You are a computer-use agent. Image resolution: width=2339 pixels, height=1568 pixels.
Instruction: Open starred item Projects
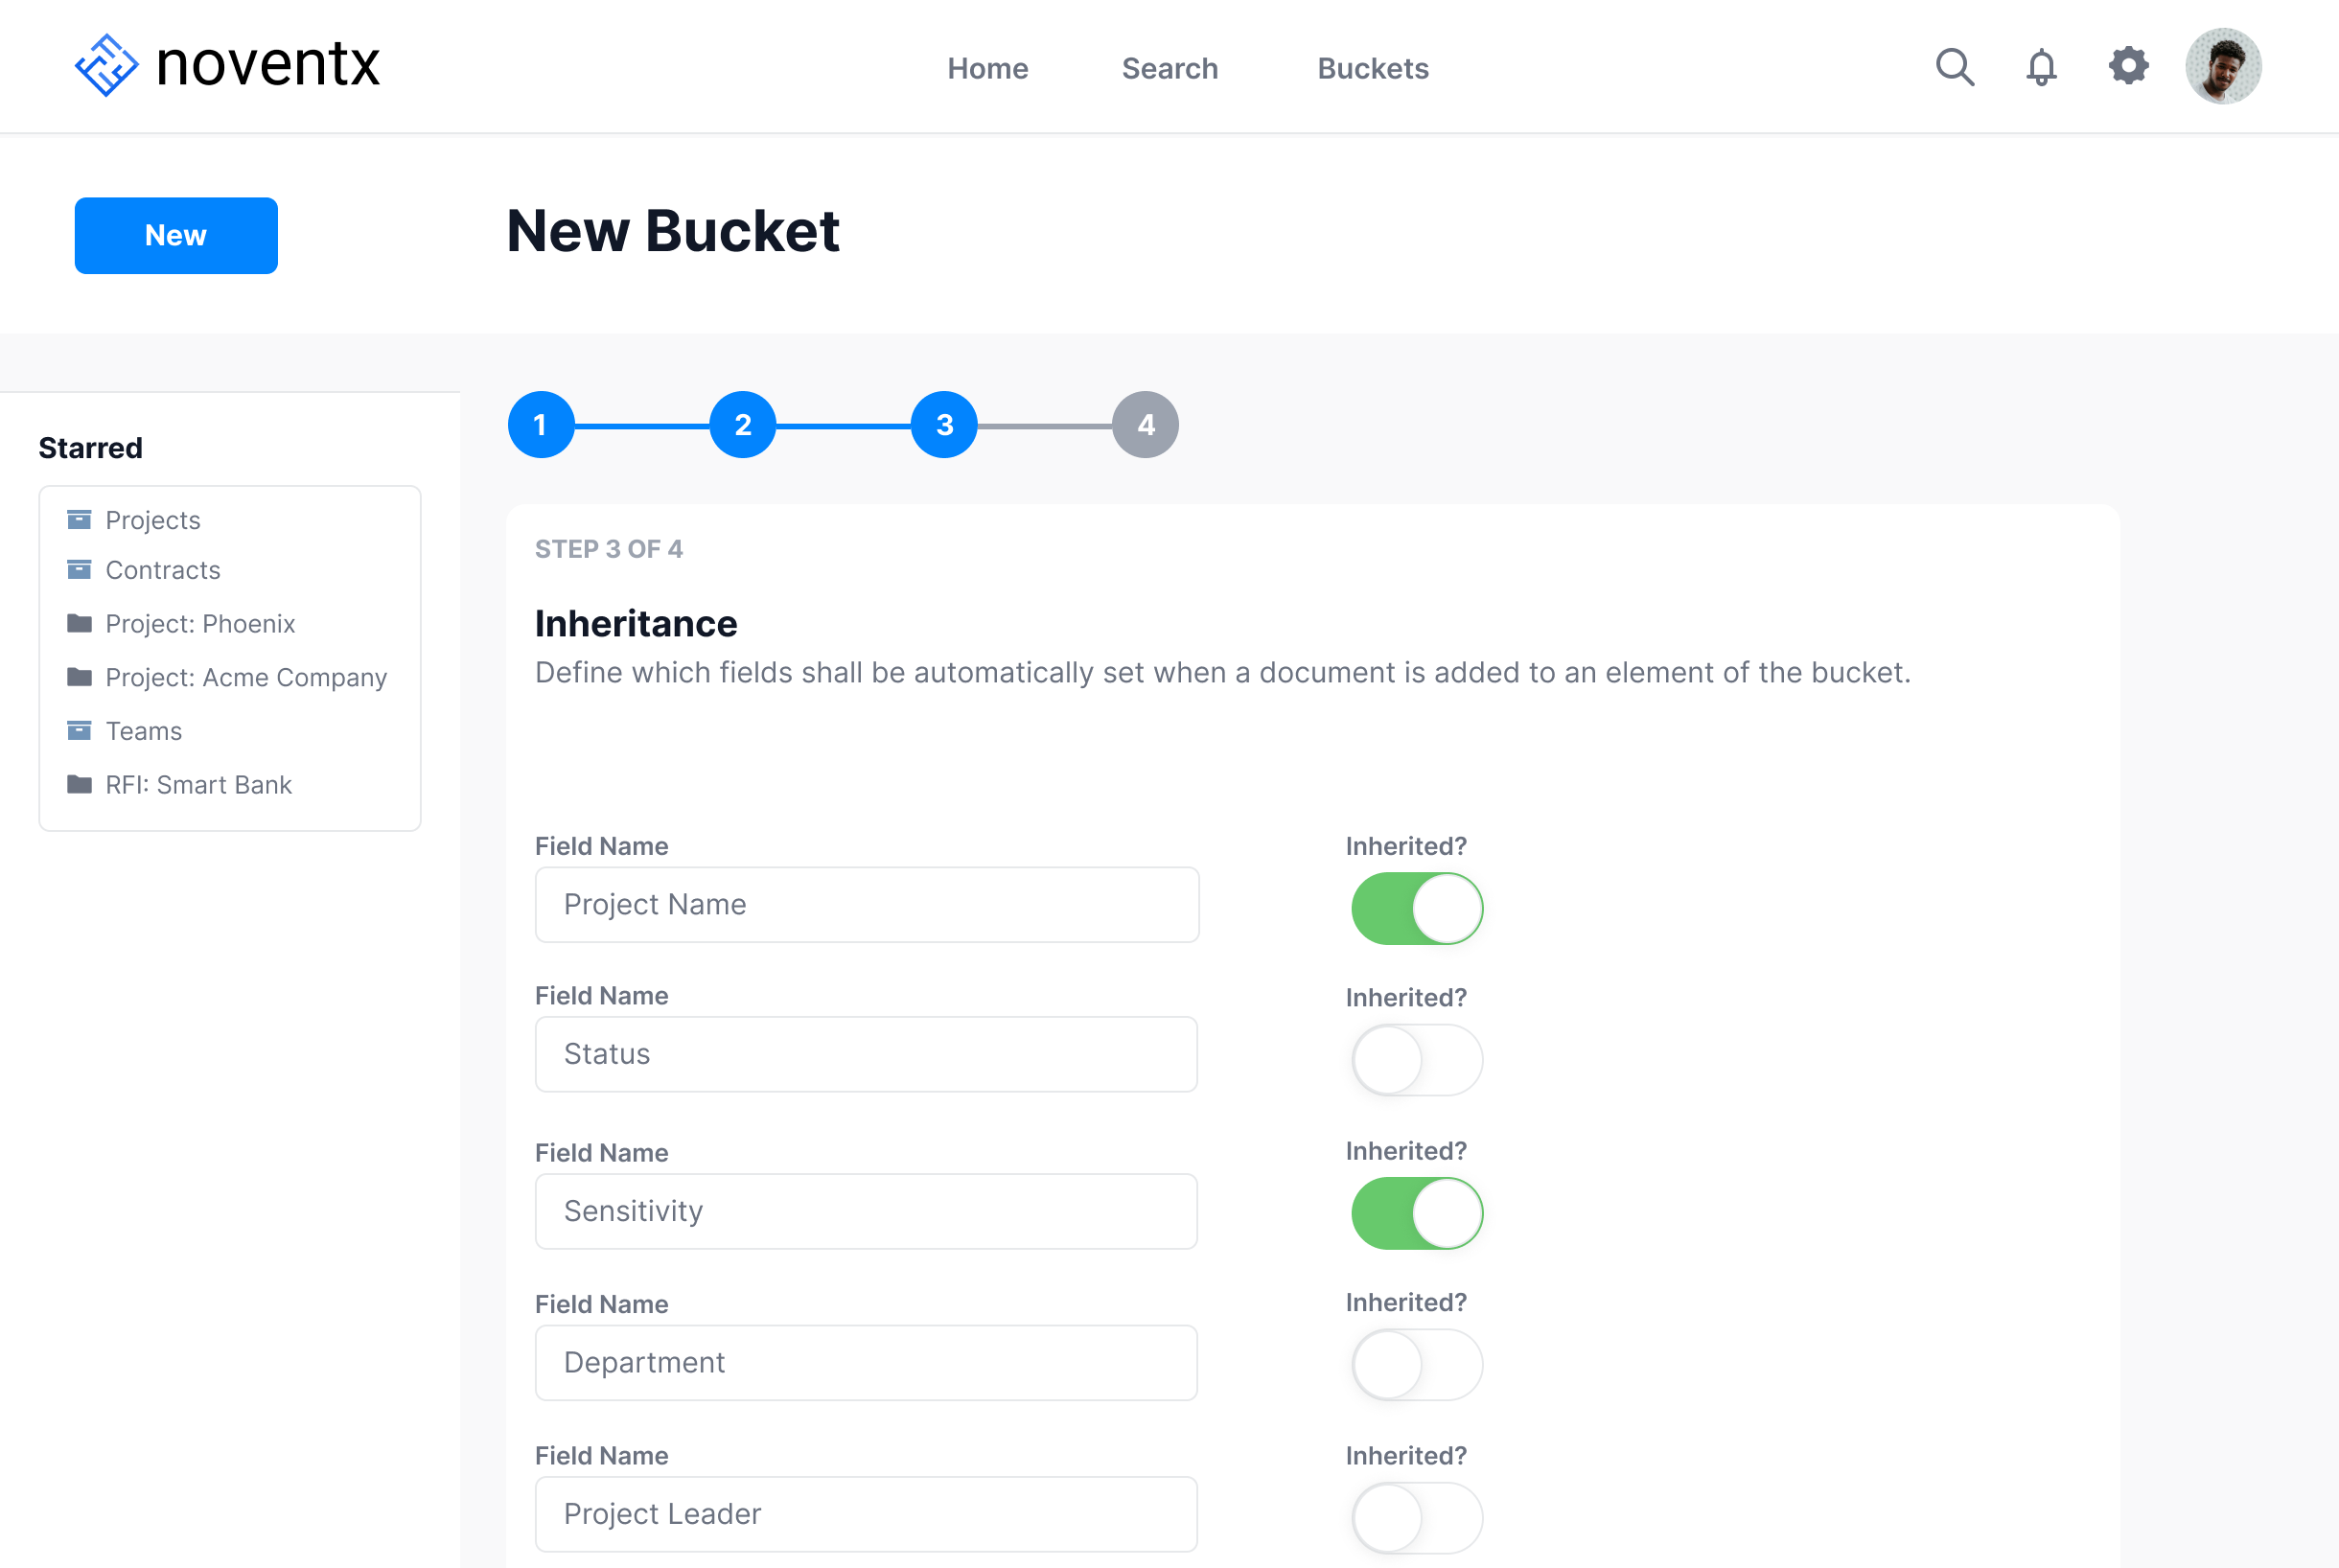(153, 520)
